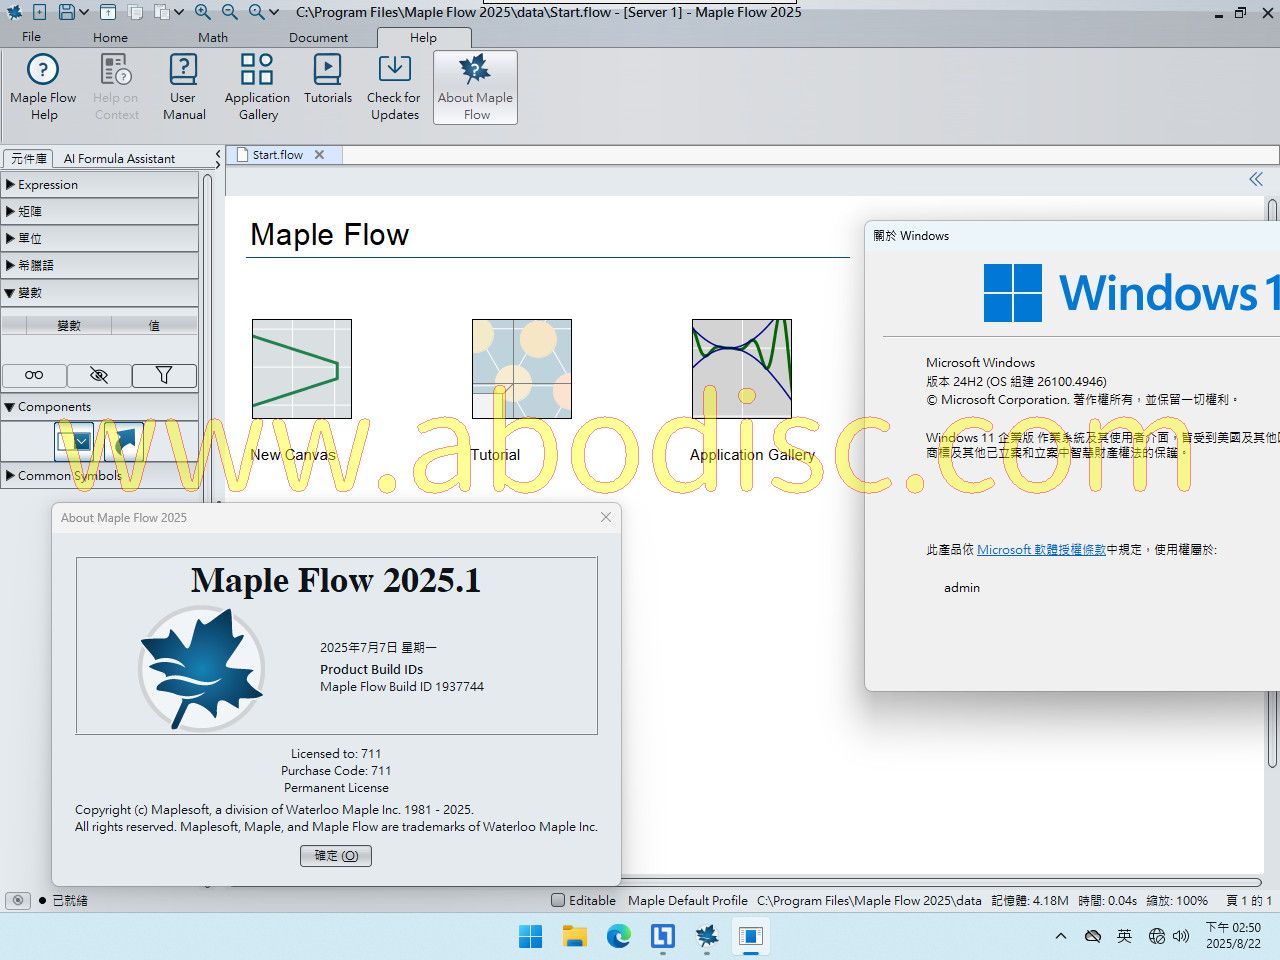
Task: Collapse the side panel with double chevron
Action: pyautogui.click(x=1256, y=179)
